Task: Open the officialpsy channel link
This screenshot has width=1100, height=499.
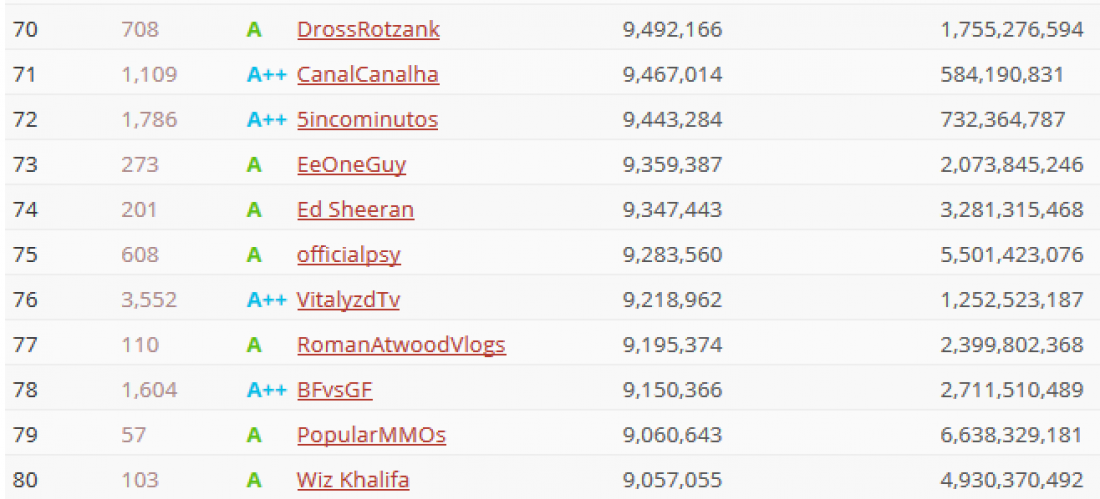Action: click(349, 255)
